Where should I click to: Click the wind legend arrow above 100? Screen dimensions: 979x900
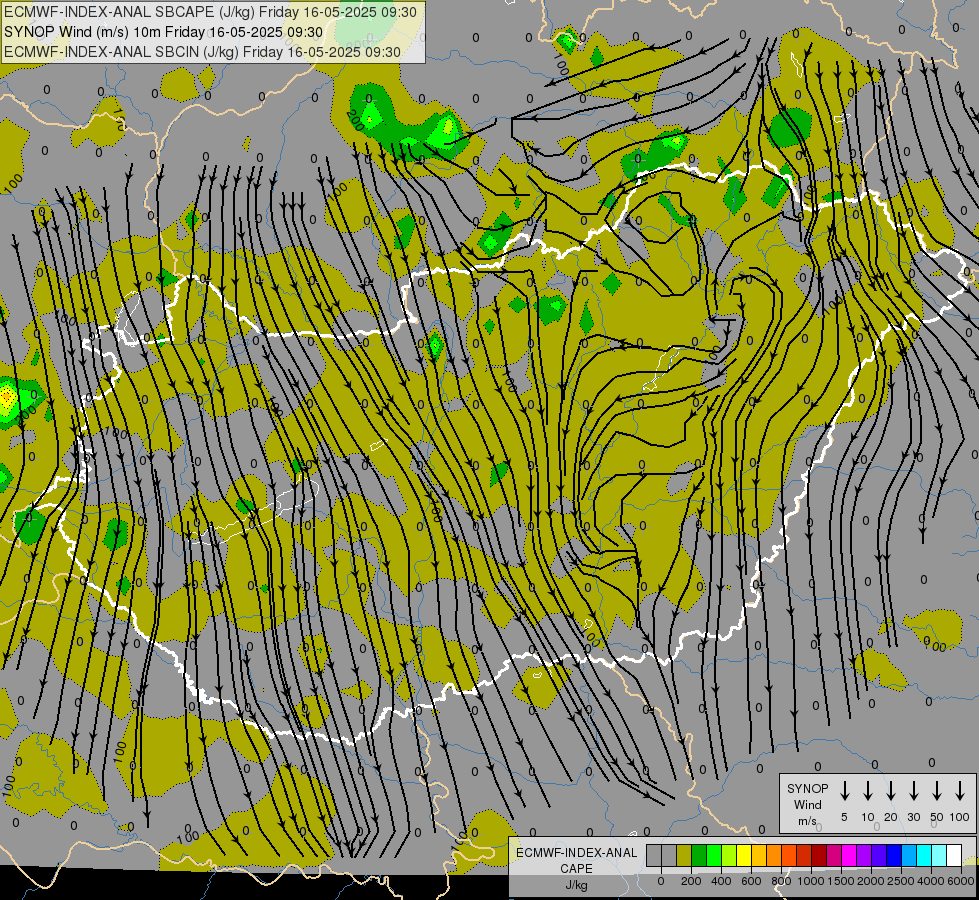pyautogui.click(x=960, y=791)
